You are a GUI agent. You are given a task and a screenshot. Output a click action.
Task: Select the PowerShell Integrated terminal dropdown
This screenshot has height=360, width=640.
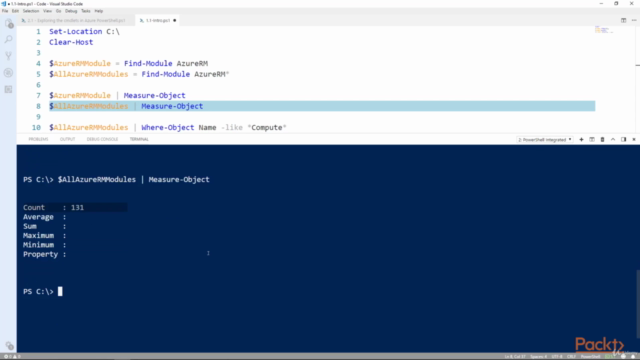point(544,140)
